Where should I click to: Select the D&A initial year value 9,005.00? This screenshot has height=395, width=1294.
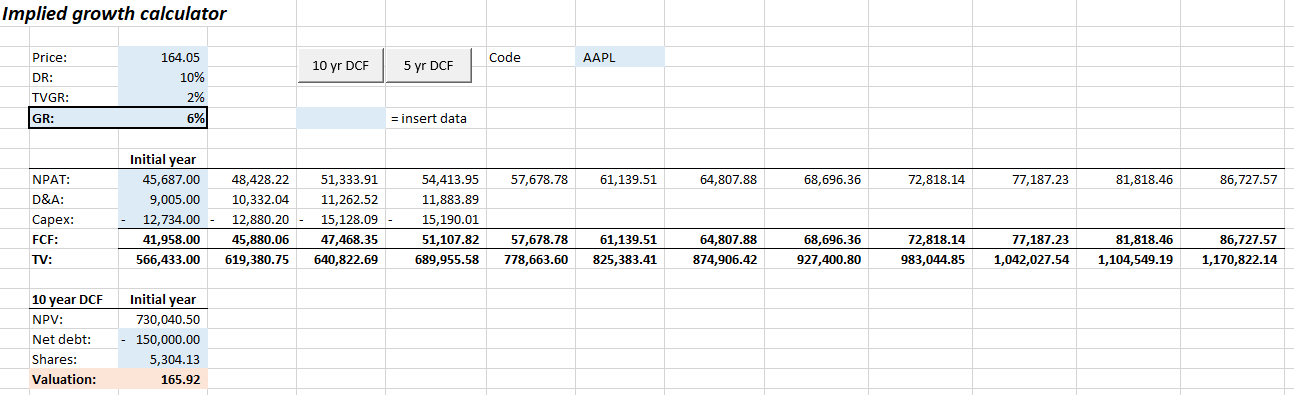(x=163, y=199)
